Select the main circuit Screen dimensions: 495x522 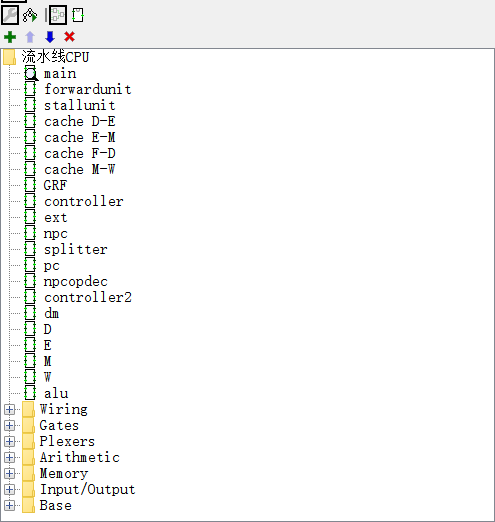[60, 73]
